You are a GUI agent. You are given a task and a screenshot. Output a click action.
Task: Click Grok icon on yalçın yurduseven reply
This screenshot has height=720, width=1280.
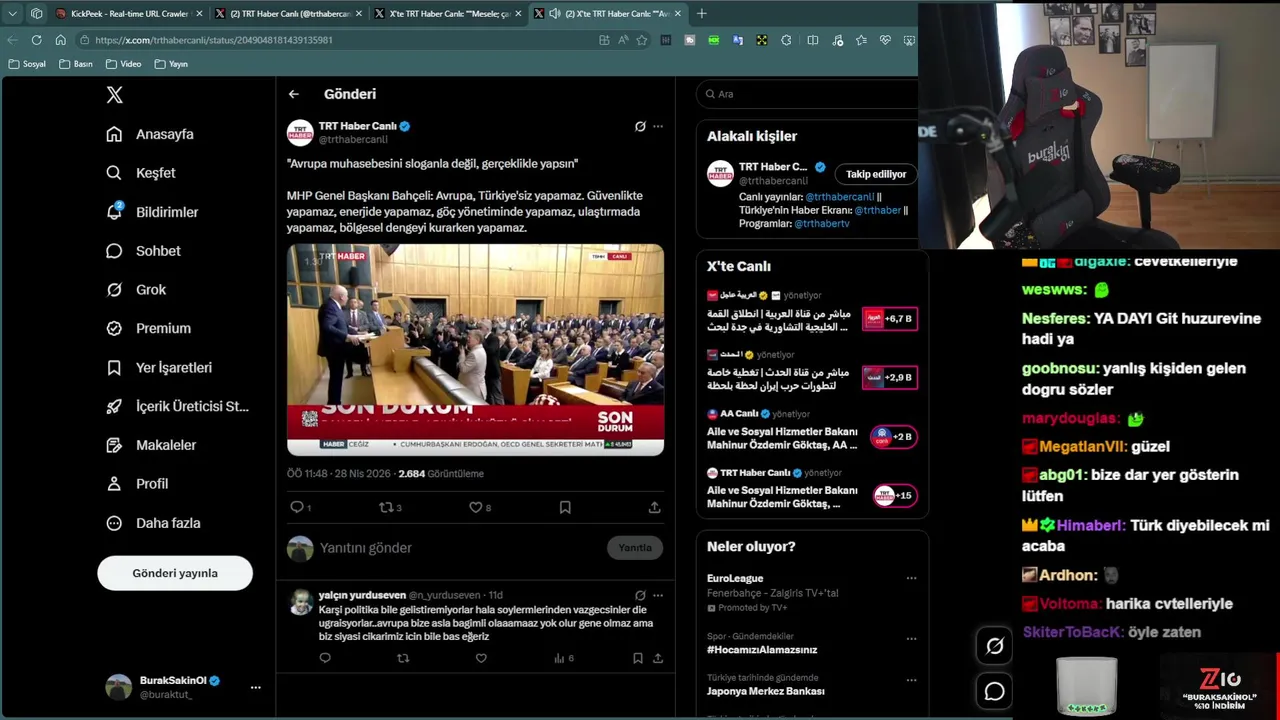pyautogui.click(x=640, y=595)
